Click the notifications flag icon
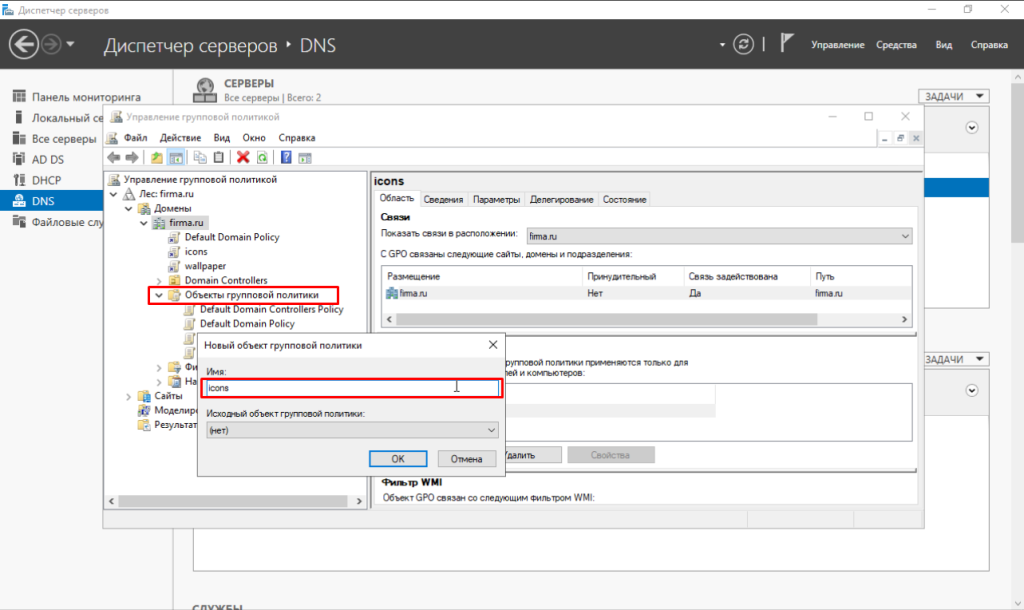The image size is (1024, 610). [787, 44]
